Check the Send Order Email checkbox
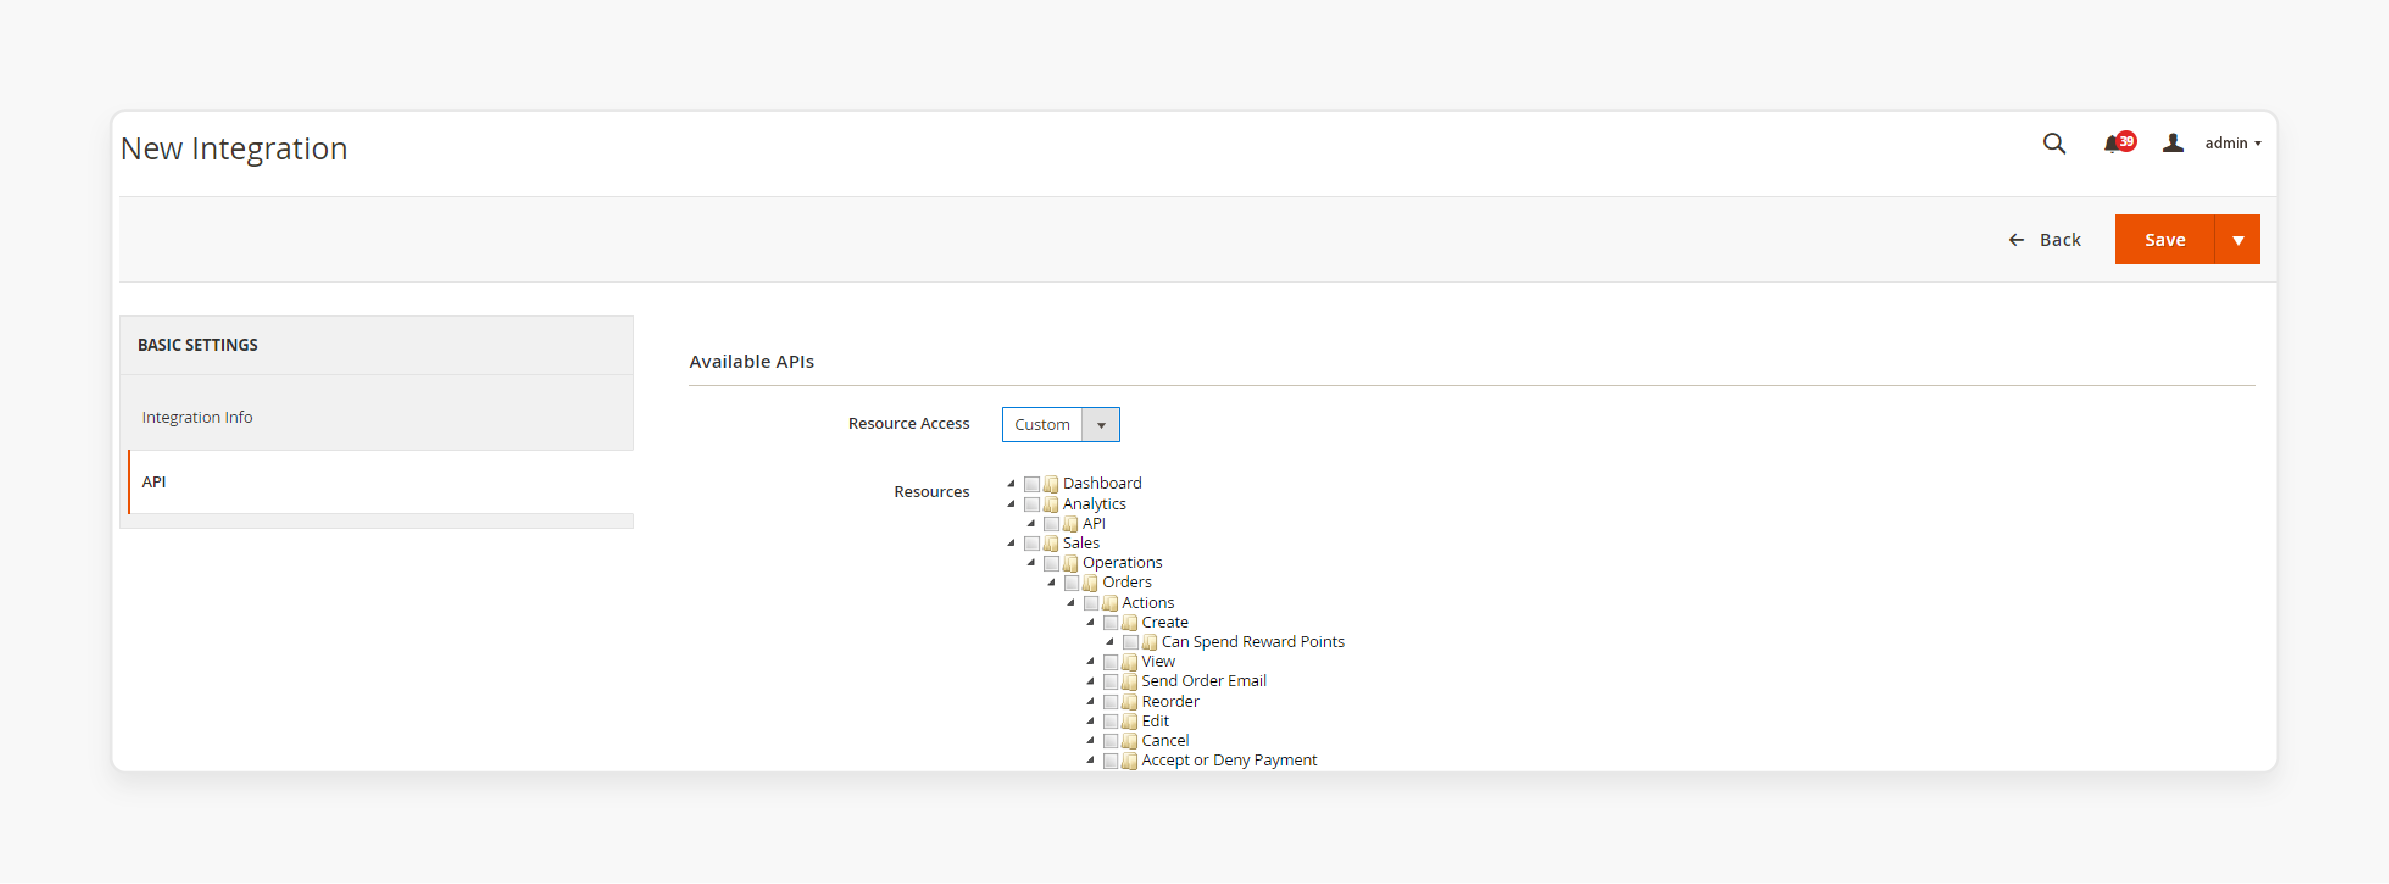The height and width of the screenshot is (884, 2389). coord(1111,681)
